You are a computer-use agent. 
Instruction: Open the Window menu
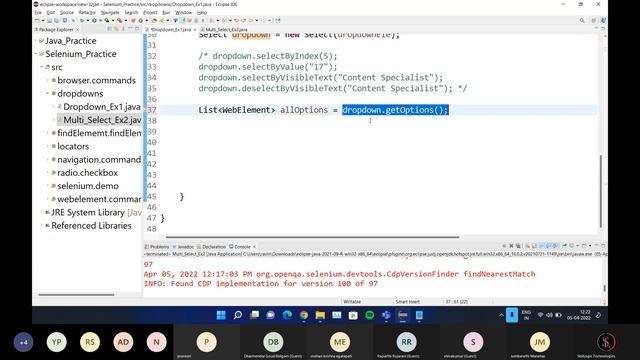click(x=183, y=13)
